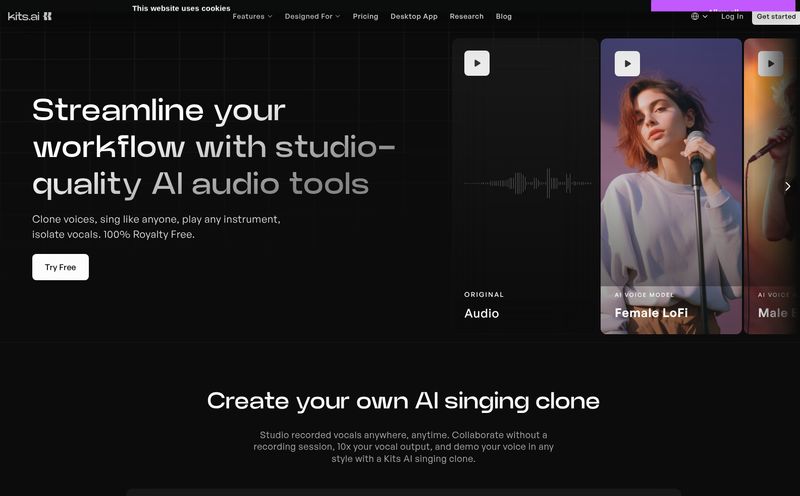Click the Kits.ai logo
This screenshot has width=800, height=496.
[x=30, y=16]
